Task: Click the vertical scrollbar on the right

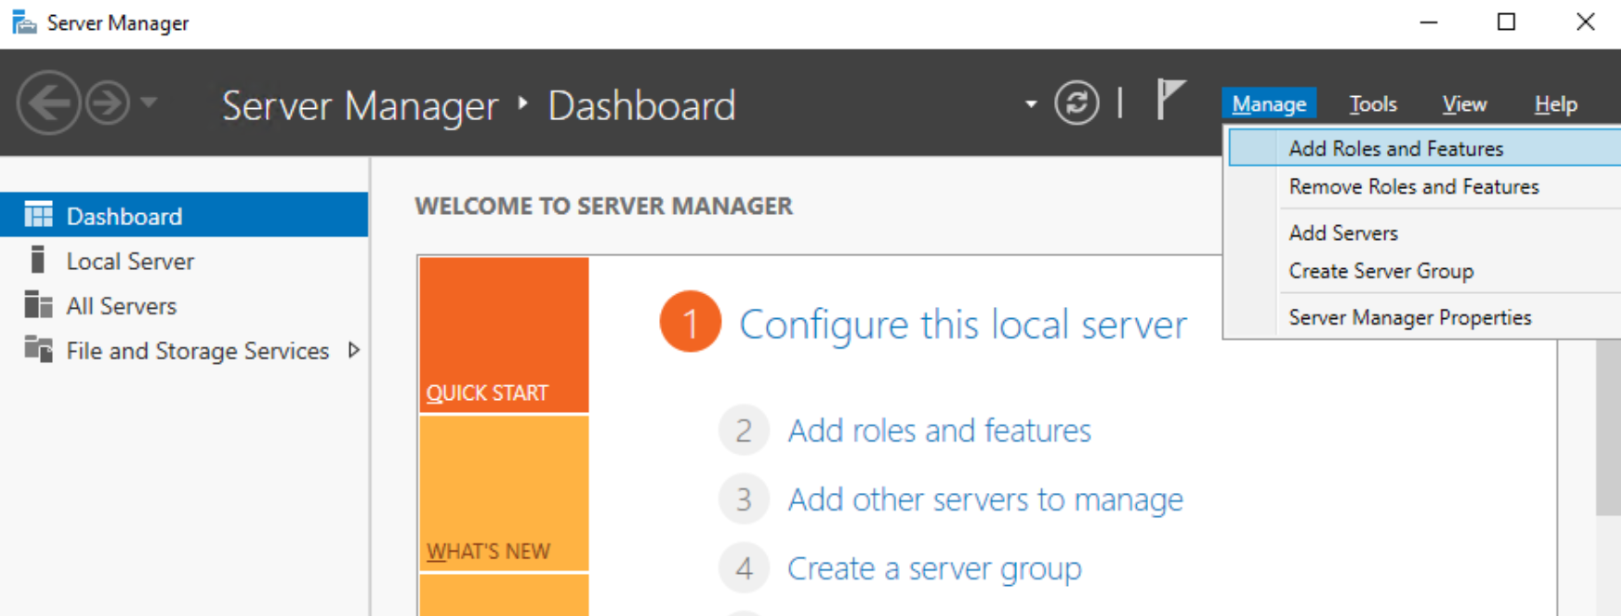Action: click(1608, 428)
